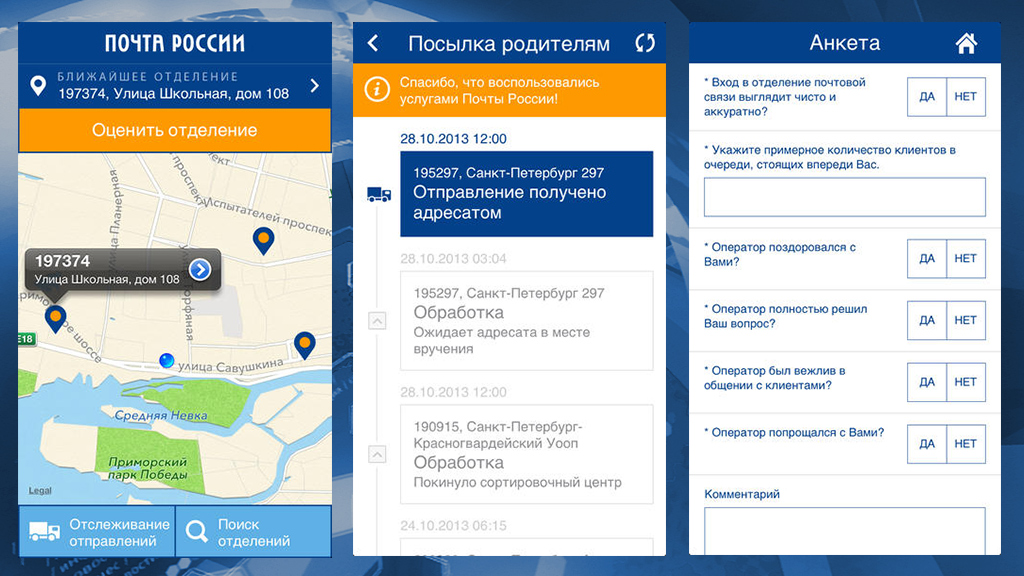The height and width of the screenshot is (576, 1024).
Task: Open the Legal link on the map
Action: 40,491
